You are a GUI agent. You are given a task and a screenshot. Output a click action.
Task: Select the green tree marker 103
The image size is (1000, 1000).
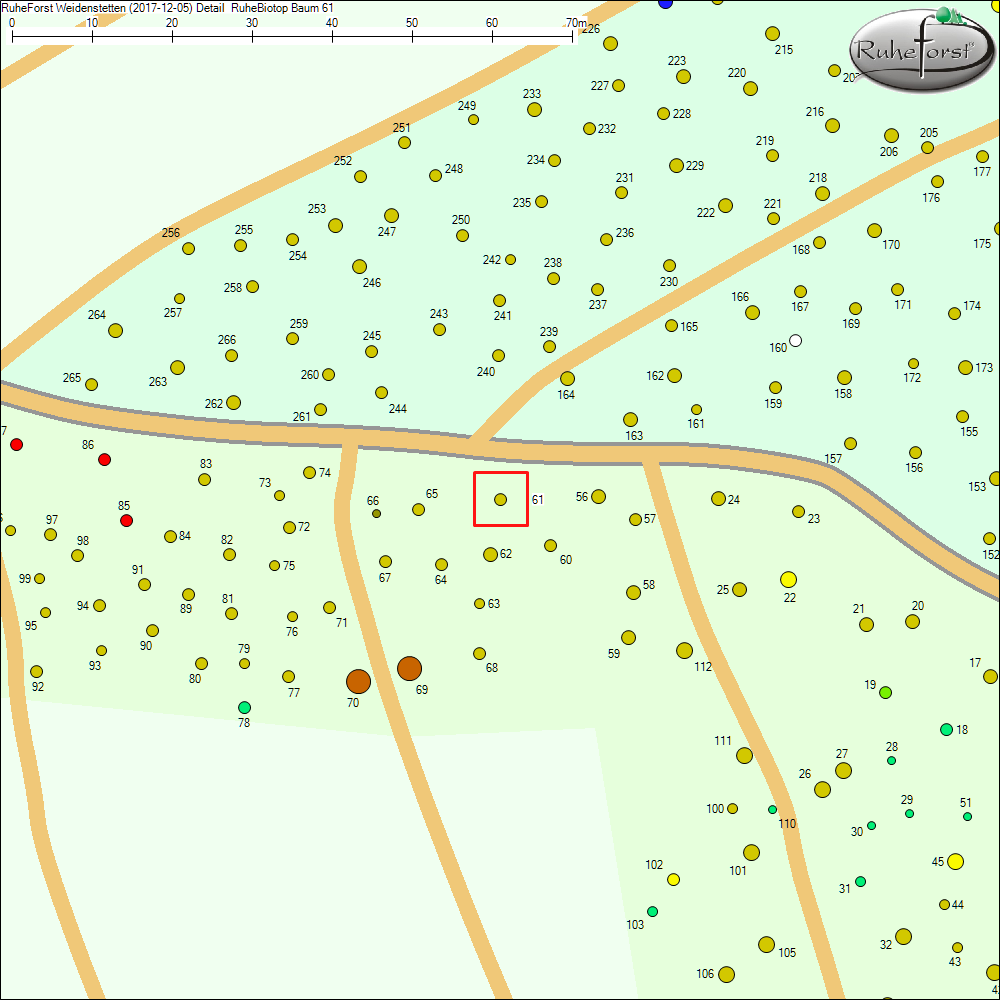[x=652, y=911]
